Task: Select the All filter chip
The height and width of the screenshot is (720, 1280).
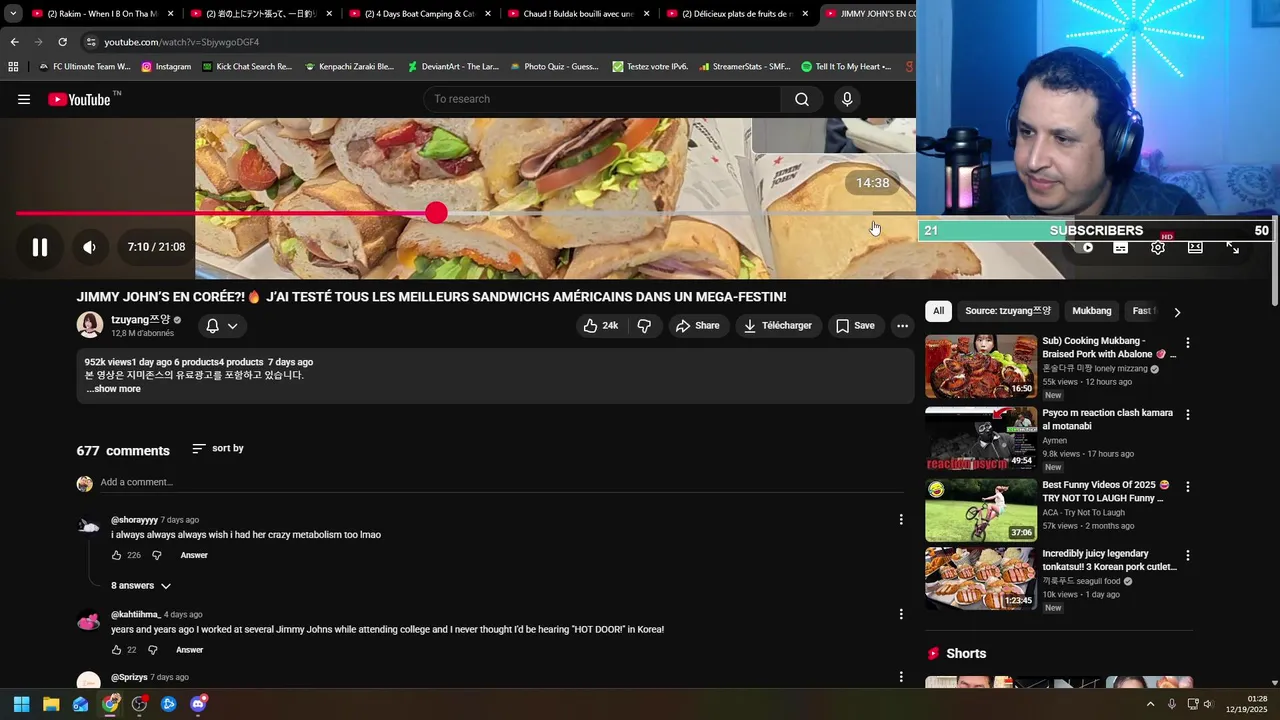Action: [938, 311]
